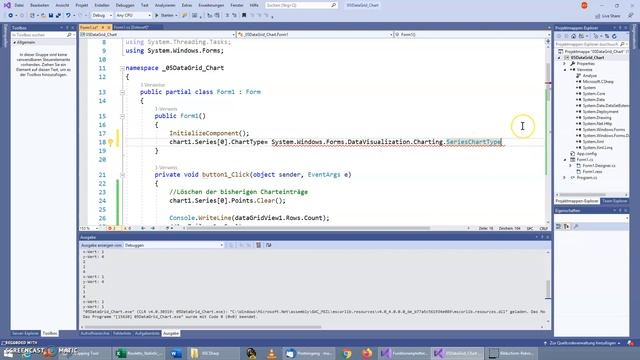Close the Form1.cs editor tab
This screenshot has width=640, height=360.
(x=109, y=27)
